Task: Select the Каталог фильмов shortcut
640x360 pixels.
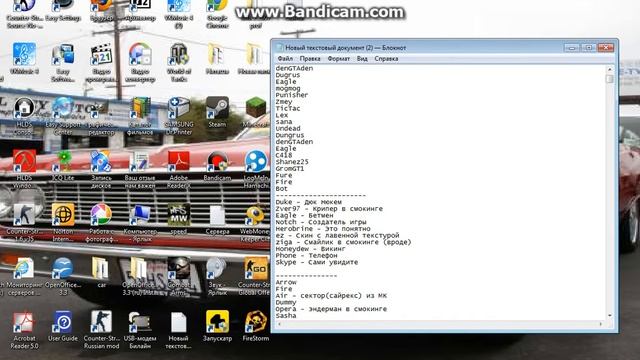Action: point(140,116)
